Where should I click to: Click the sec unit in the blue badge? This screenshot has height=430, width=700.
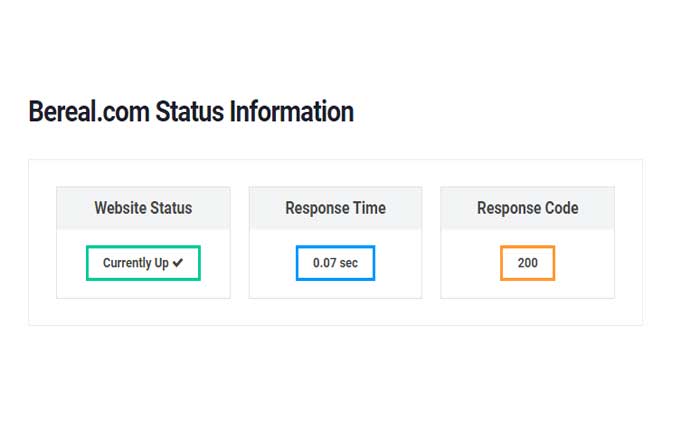click(349, 263)
